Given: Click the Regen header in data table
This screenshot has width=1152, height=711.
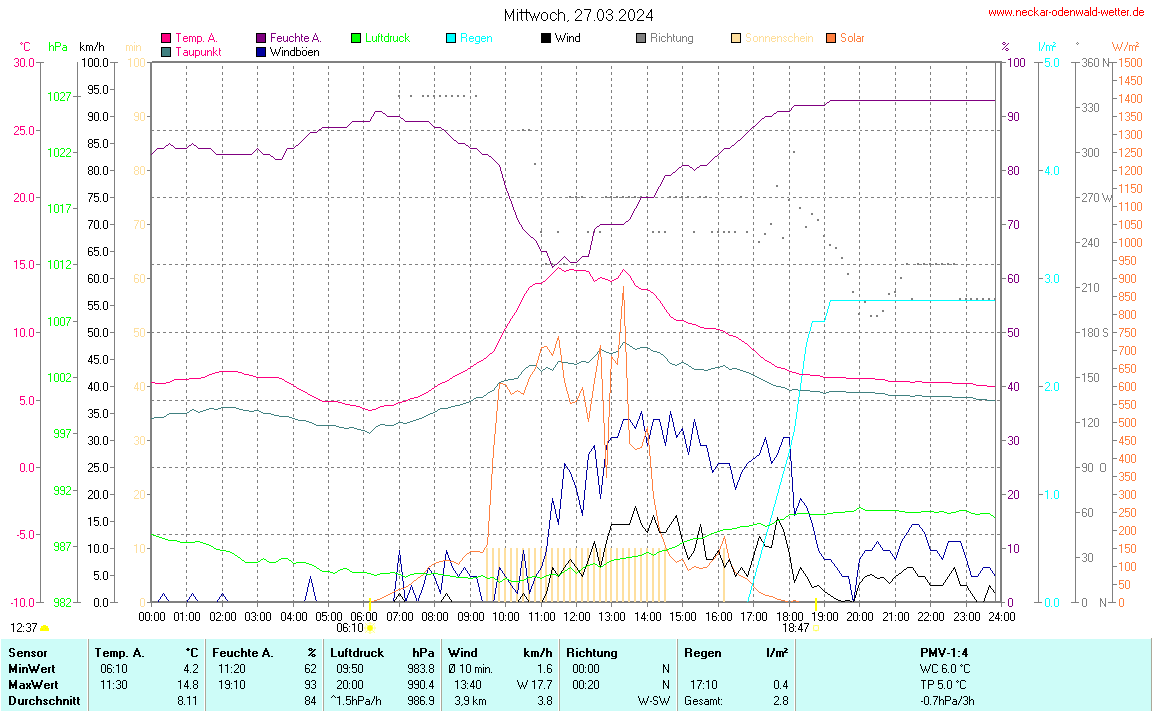Looking at the screenshot, I should 702,653.
